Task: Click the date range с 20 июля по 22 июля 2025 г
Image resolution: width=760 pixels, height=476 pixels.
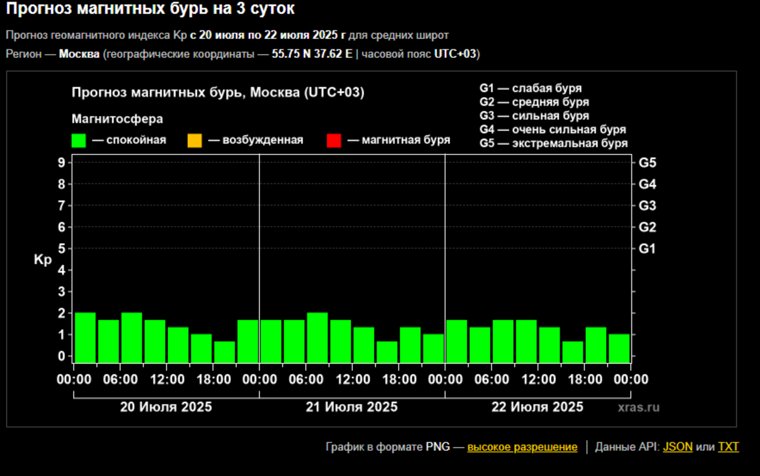Action: [268, 35]
